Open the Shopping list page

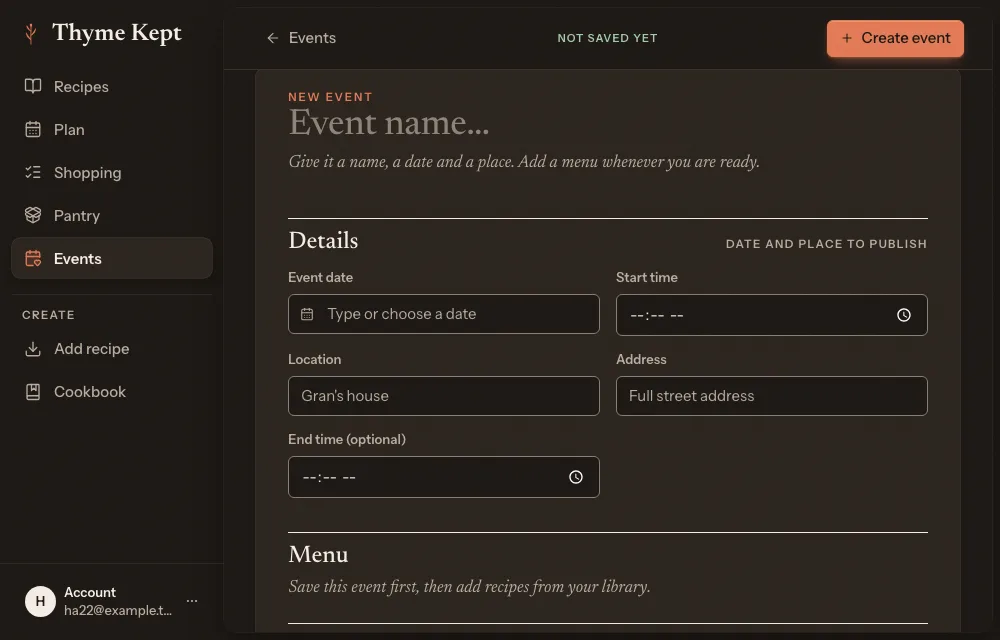tap(112, 172)
